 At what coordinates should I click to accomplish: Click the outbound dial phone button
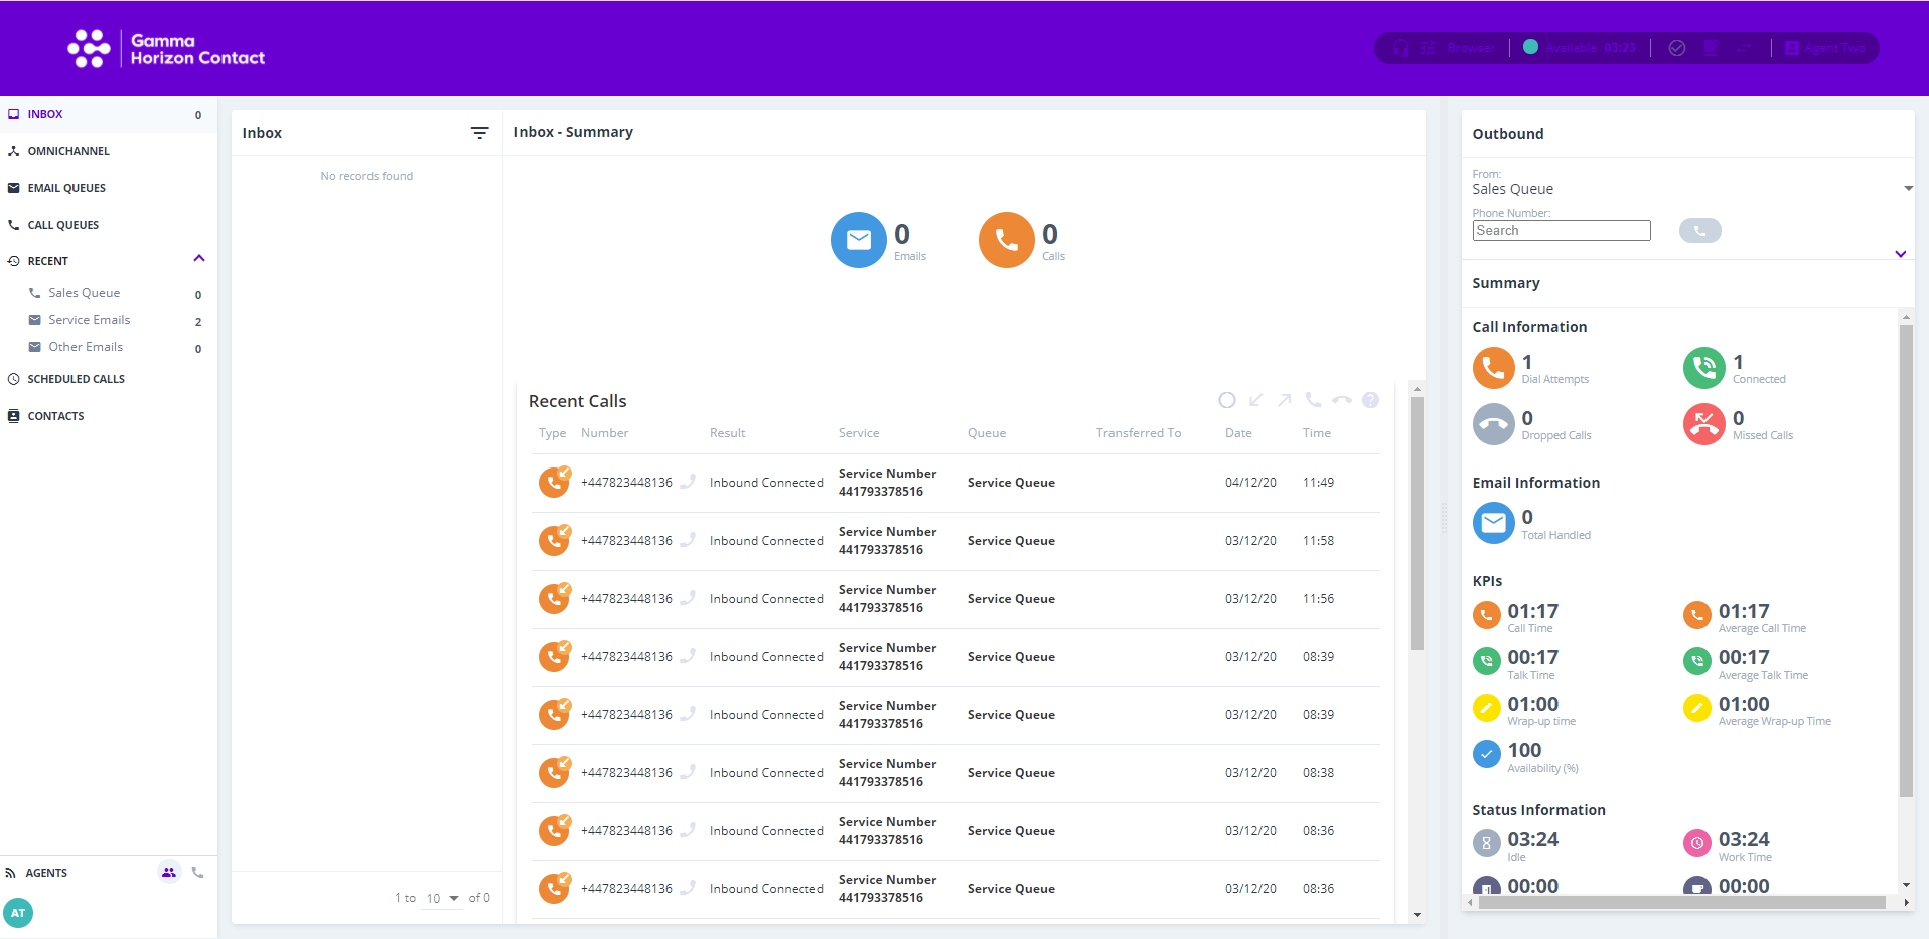pos(1699,231)
